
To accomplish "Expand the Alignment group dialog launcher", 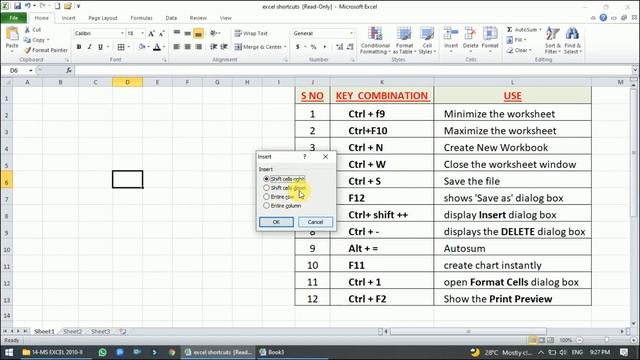I will click(x=285, y=60).
